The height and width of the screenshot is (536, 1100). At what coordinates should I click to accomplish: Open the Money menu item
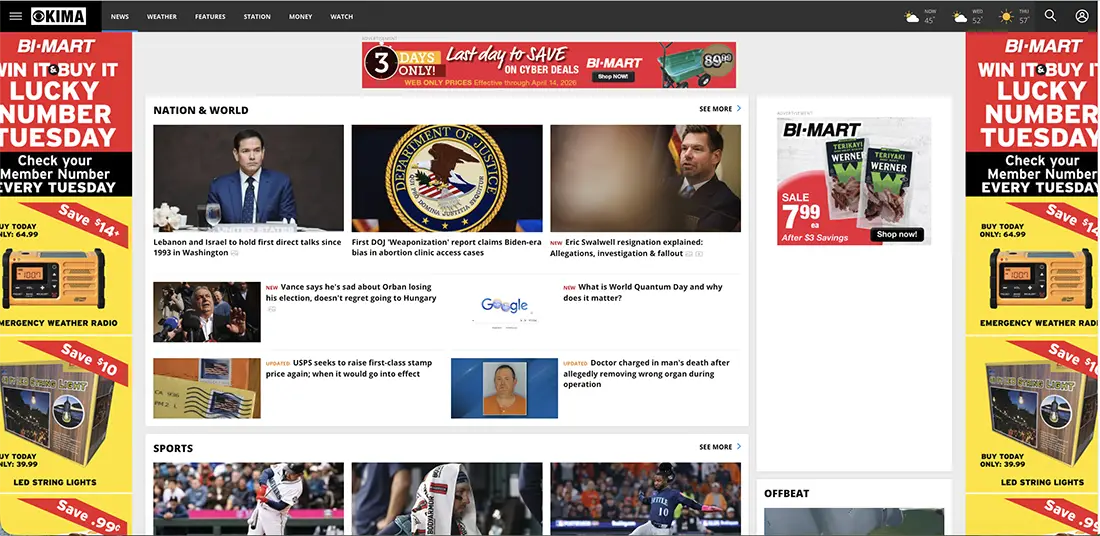click(300, 17)
